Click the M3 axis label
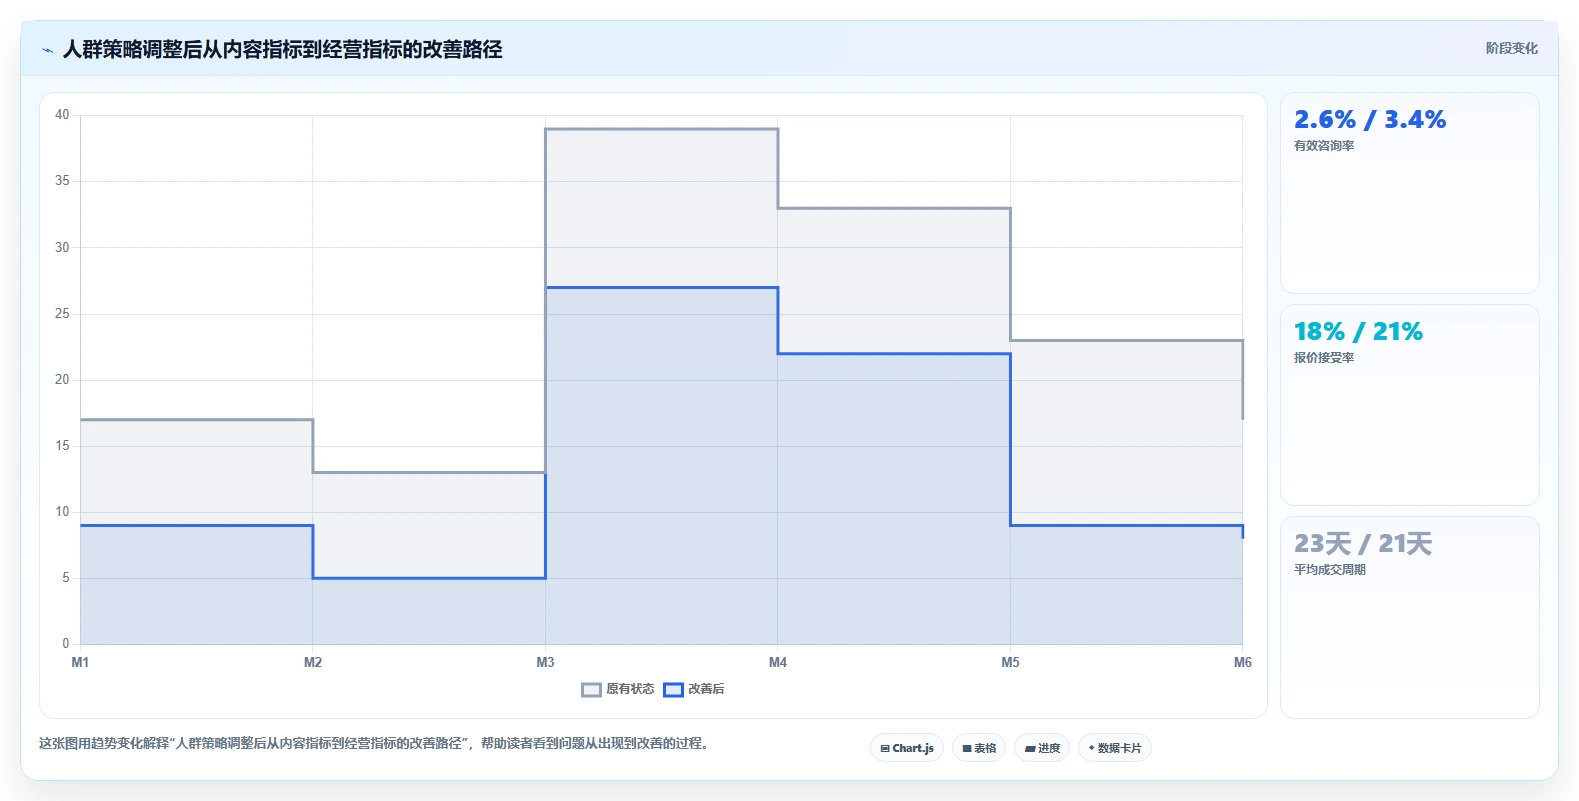This screenshot has height=801, width=1579. [x=545, y=662]
